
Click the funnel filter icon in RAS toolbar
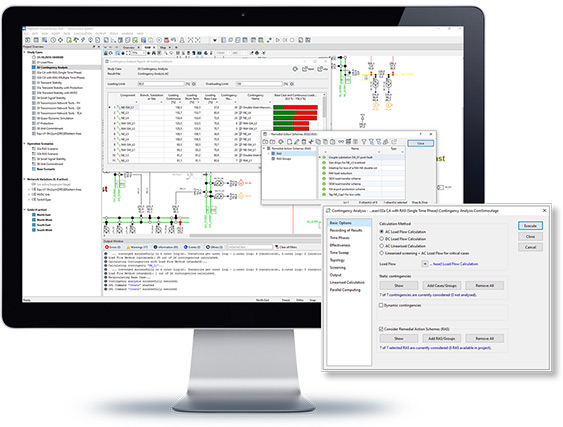click(364, 142)
